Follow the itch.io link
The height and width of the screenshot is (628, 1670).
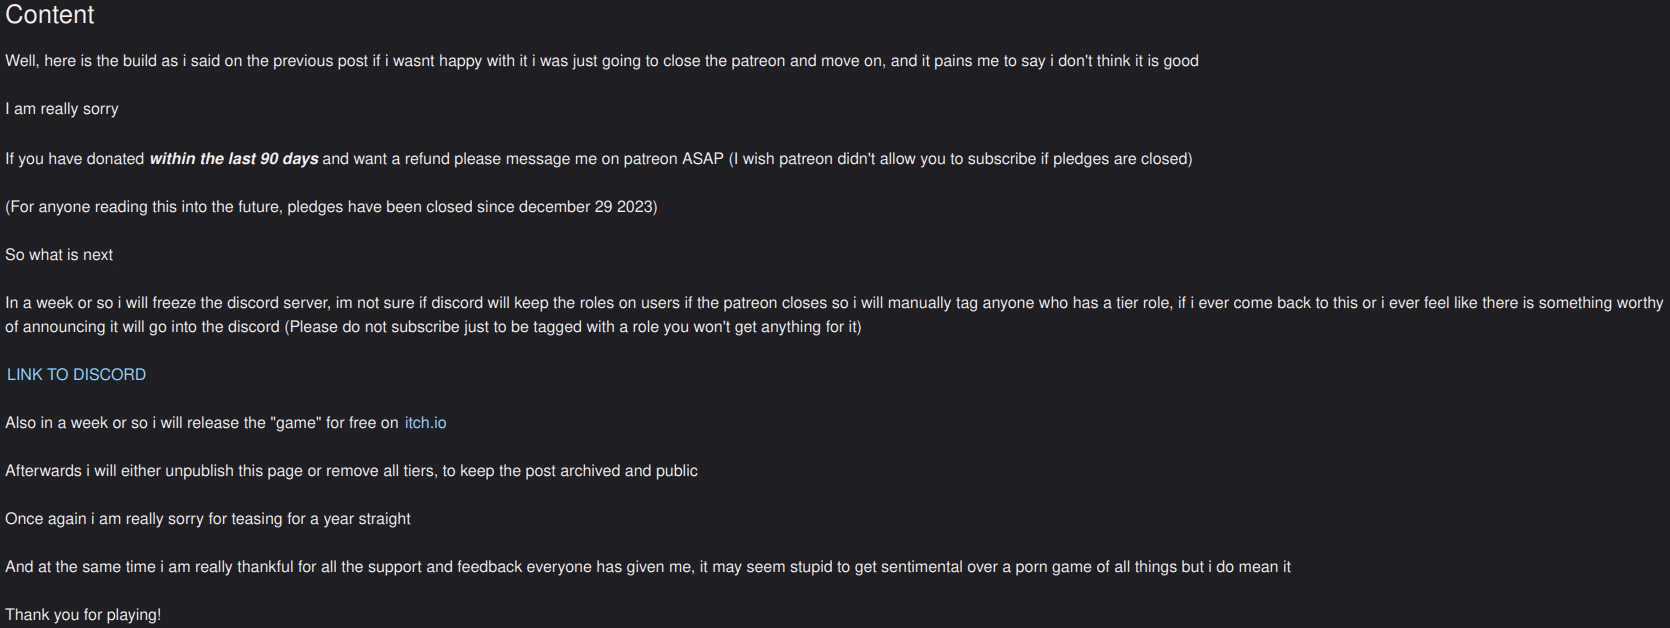click(425, 422)
